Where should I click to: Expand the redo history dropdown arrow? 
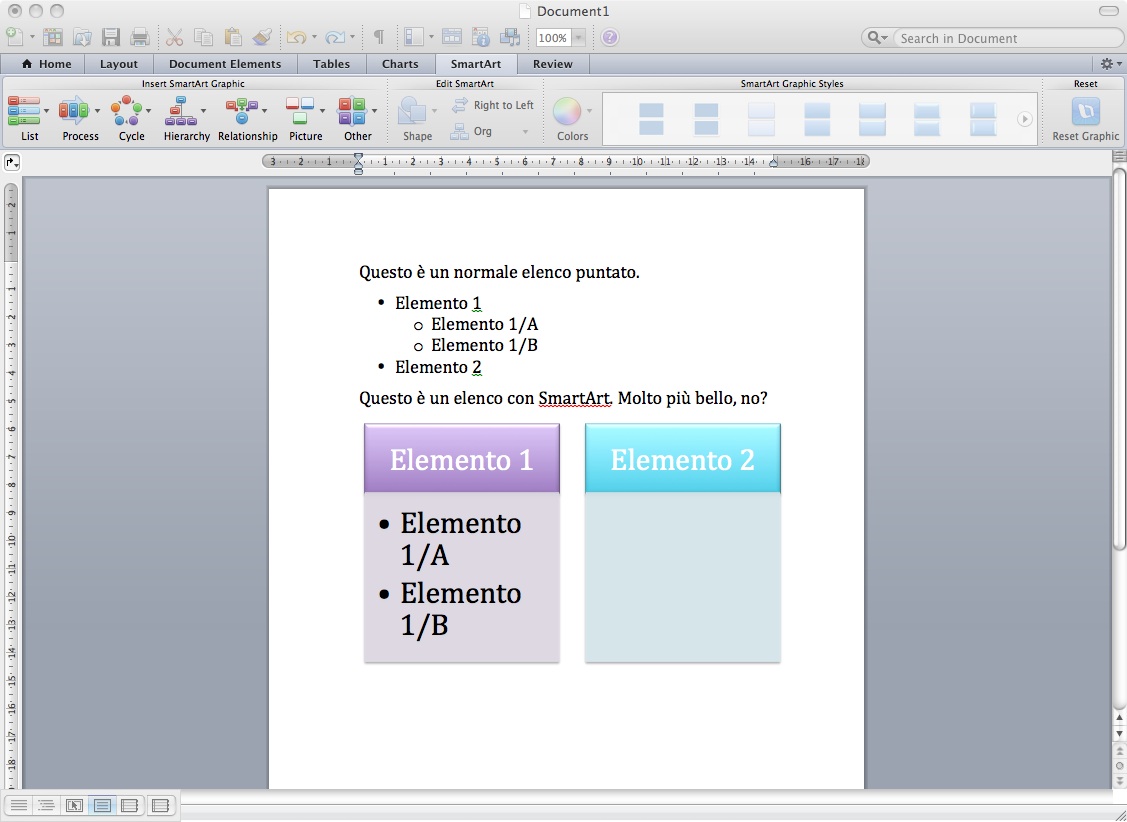[353, 37]
